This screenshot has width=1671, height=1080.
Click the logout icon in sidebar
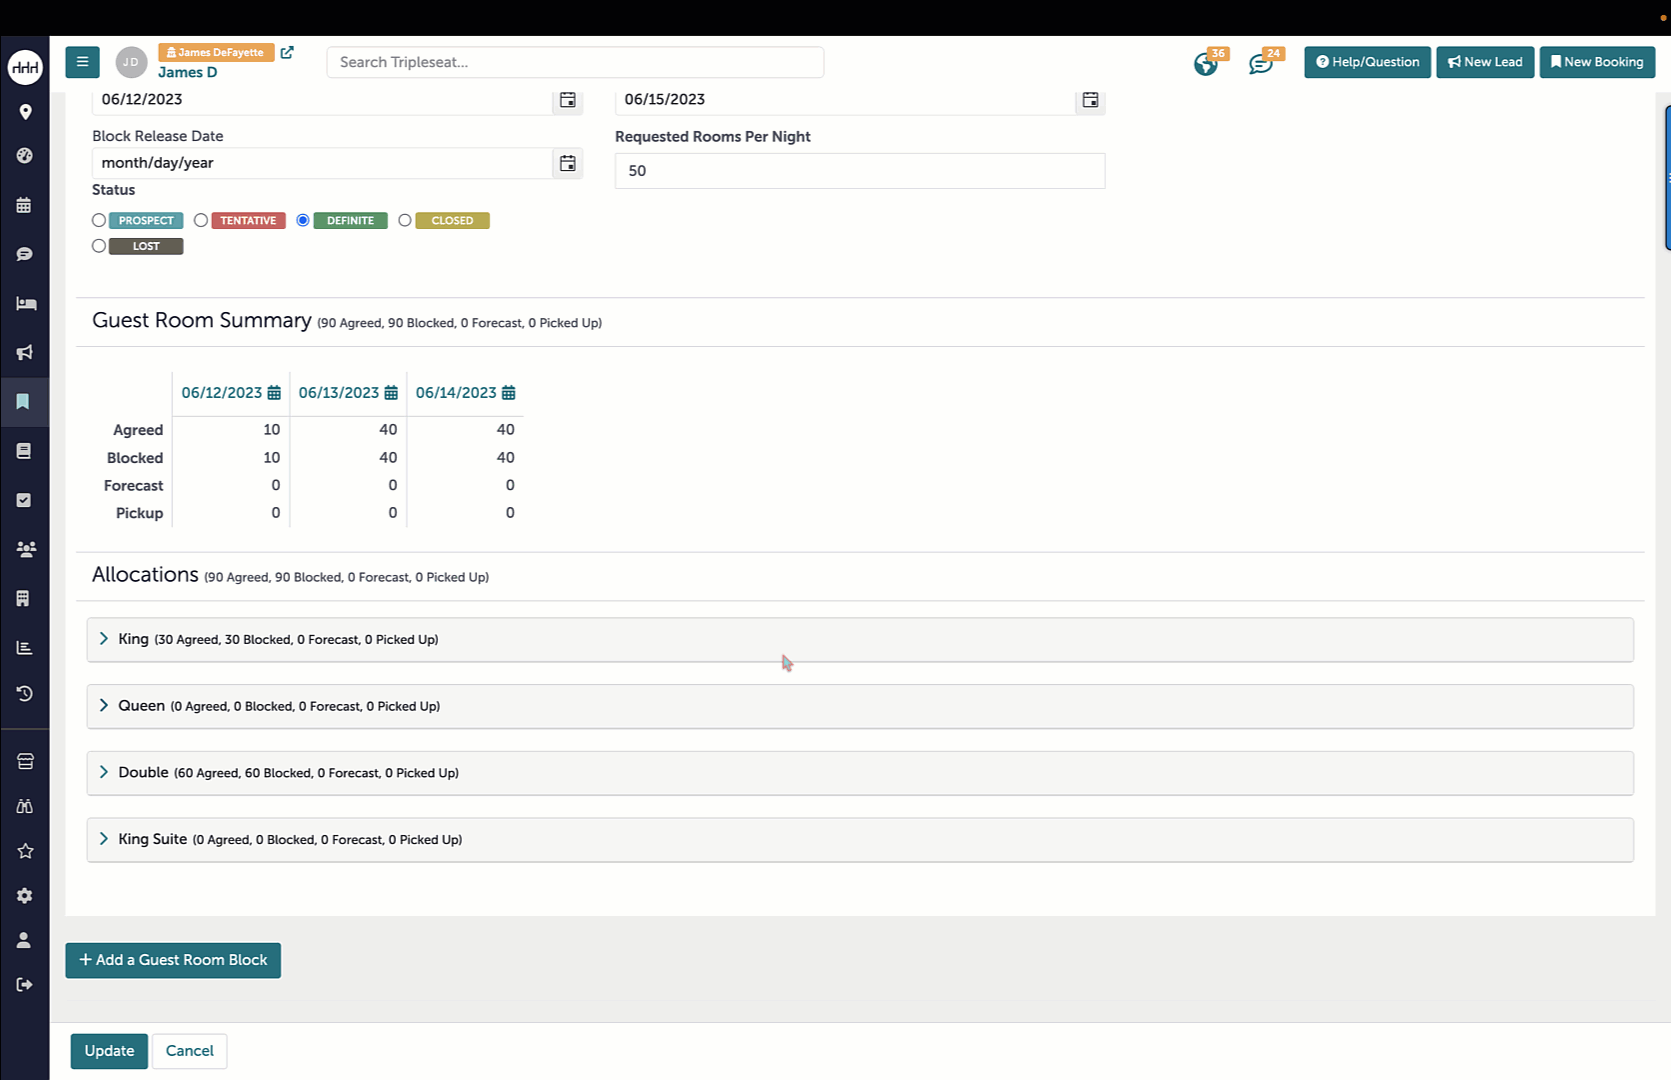25,985
